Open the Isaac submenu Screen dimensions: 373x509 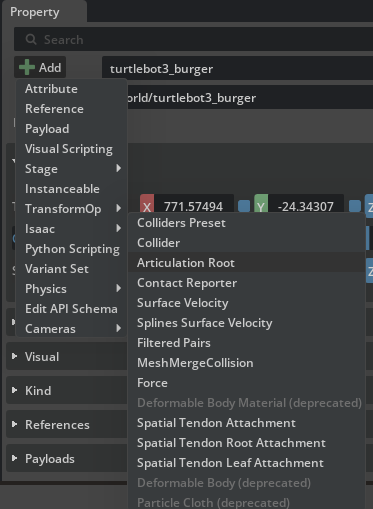(x=72, y=229)
